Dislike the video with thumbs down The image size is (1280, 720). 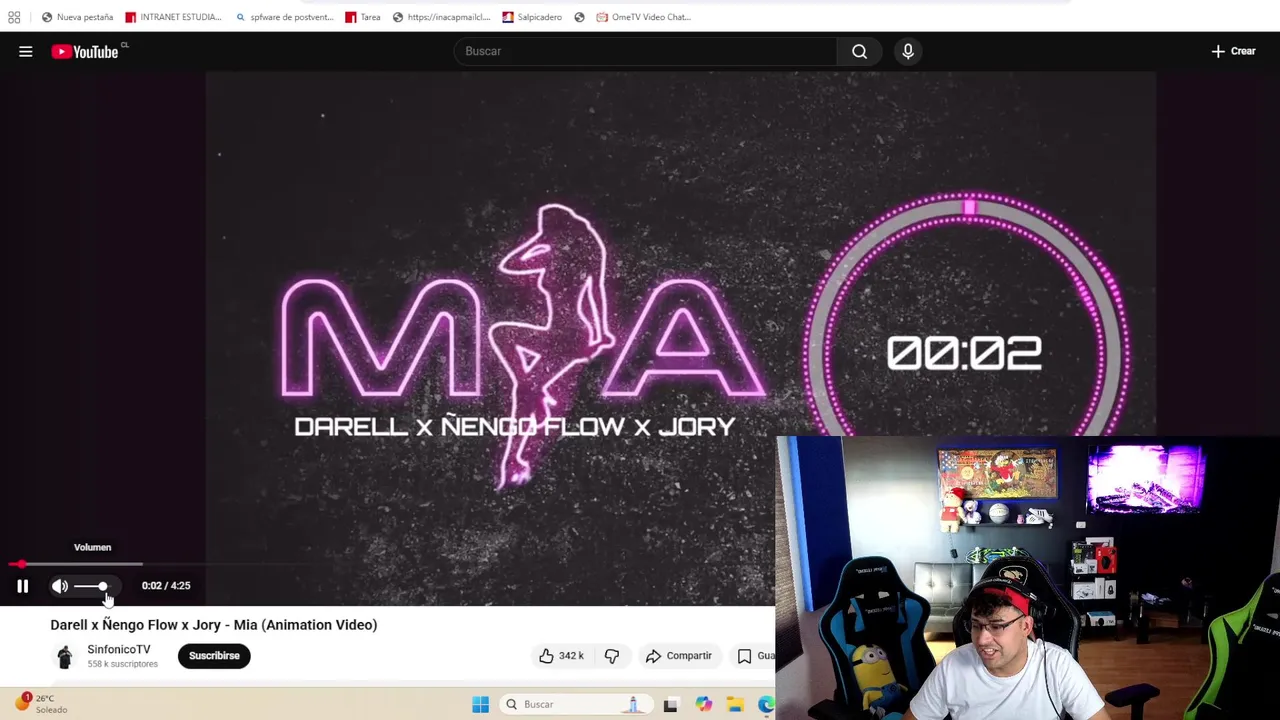[612, 656]
